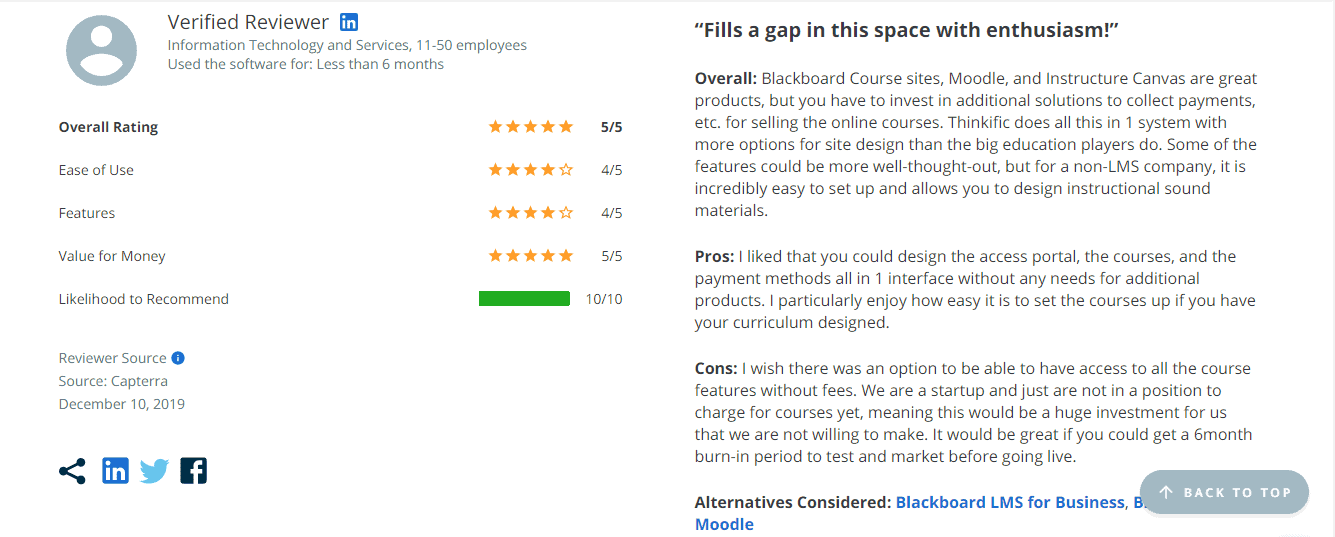Share the review on Twitter

[154, 471]
